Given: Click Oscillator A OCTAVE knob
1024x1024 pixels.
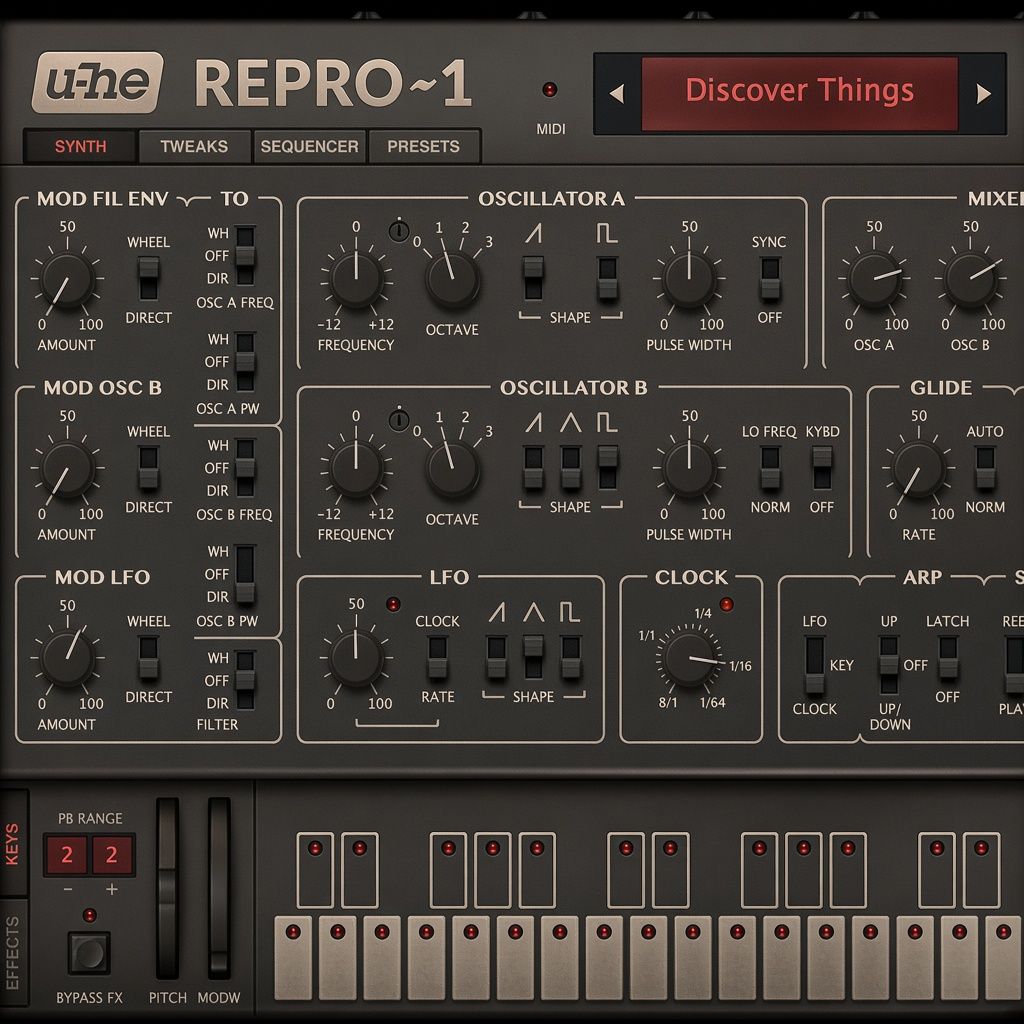Looking at the screenshot, I should 453,281.
